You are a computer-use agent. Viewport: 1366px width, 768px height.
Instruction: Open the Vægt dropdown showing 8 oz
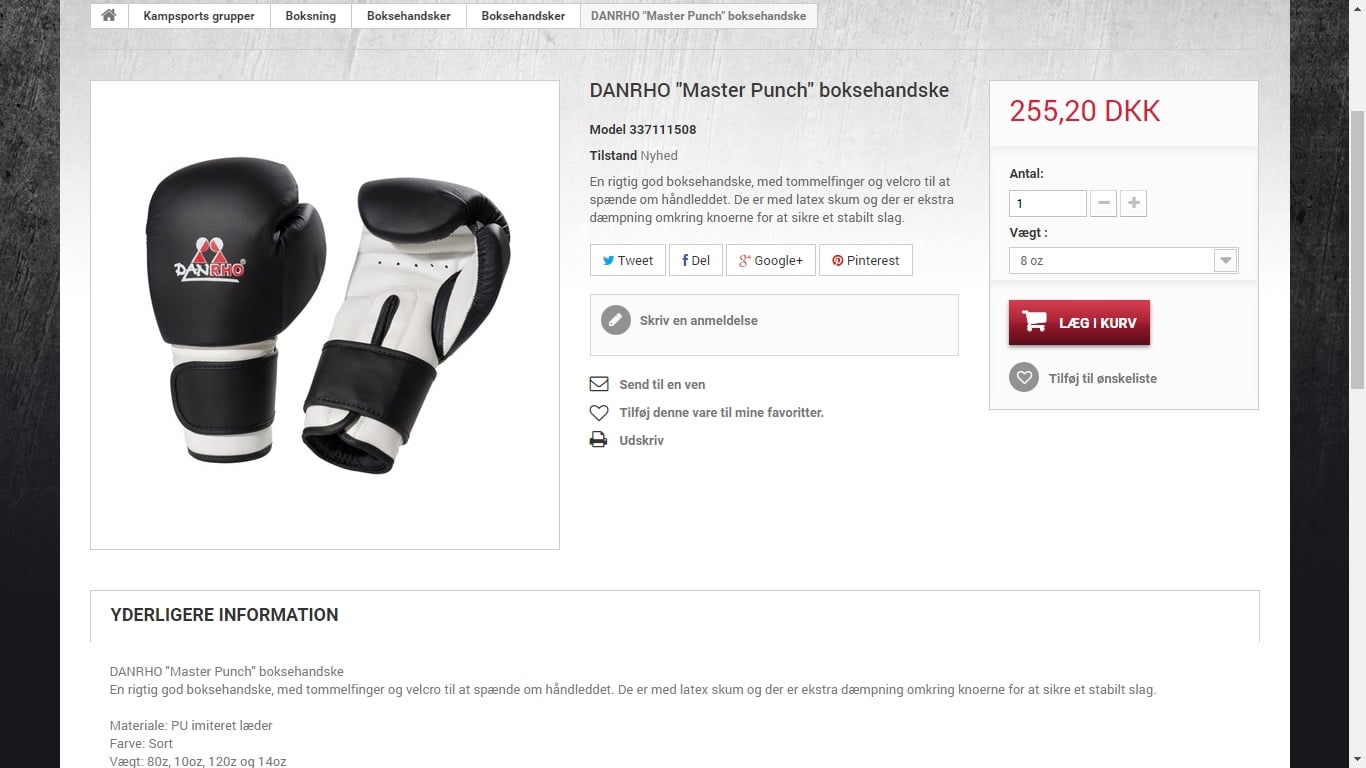(1124, 260)
